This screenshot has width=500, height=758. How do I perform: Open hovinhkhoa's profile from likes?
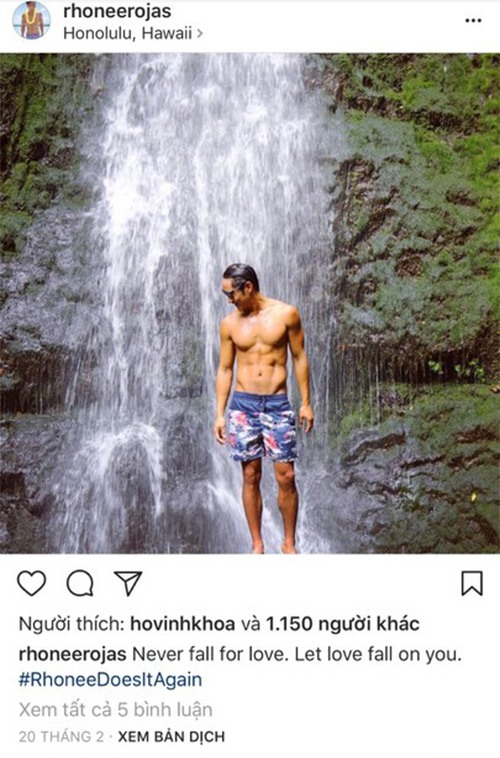coord(183,624)
